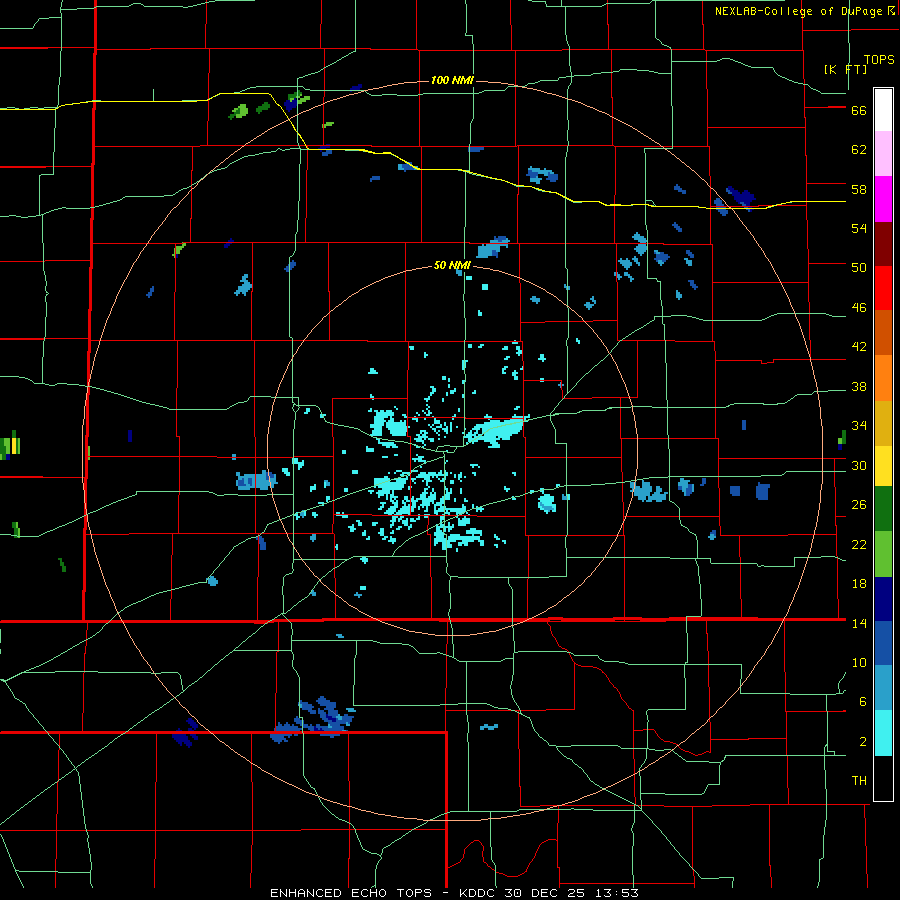The height and width of the screenshot is (900, 900).
Task: Click the legend value '34'
Action: click(x=859, y=426)
